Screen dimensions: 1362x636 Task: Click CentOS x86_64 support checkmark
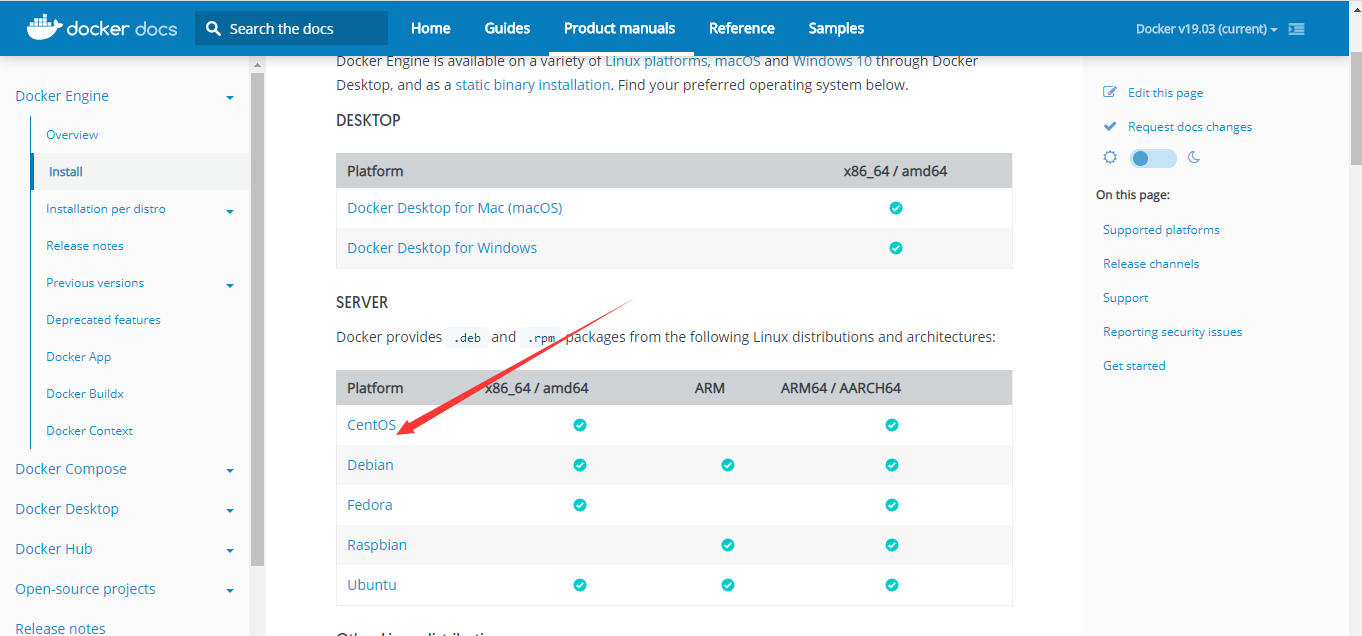579,425
